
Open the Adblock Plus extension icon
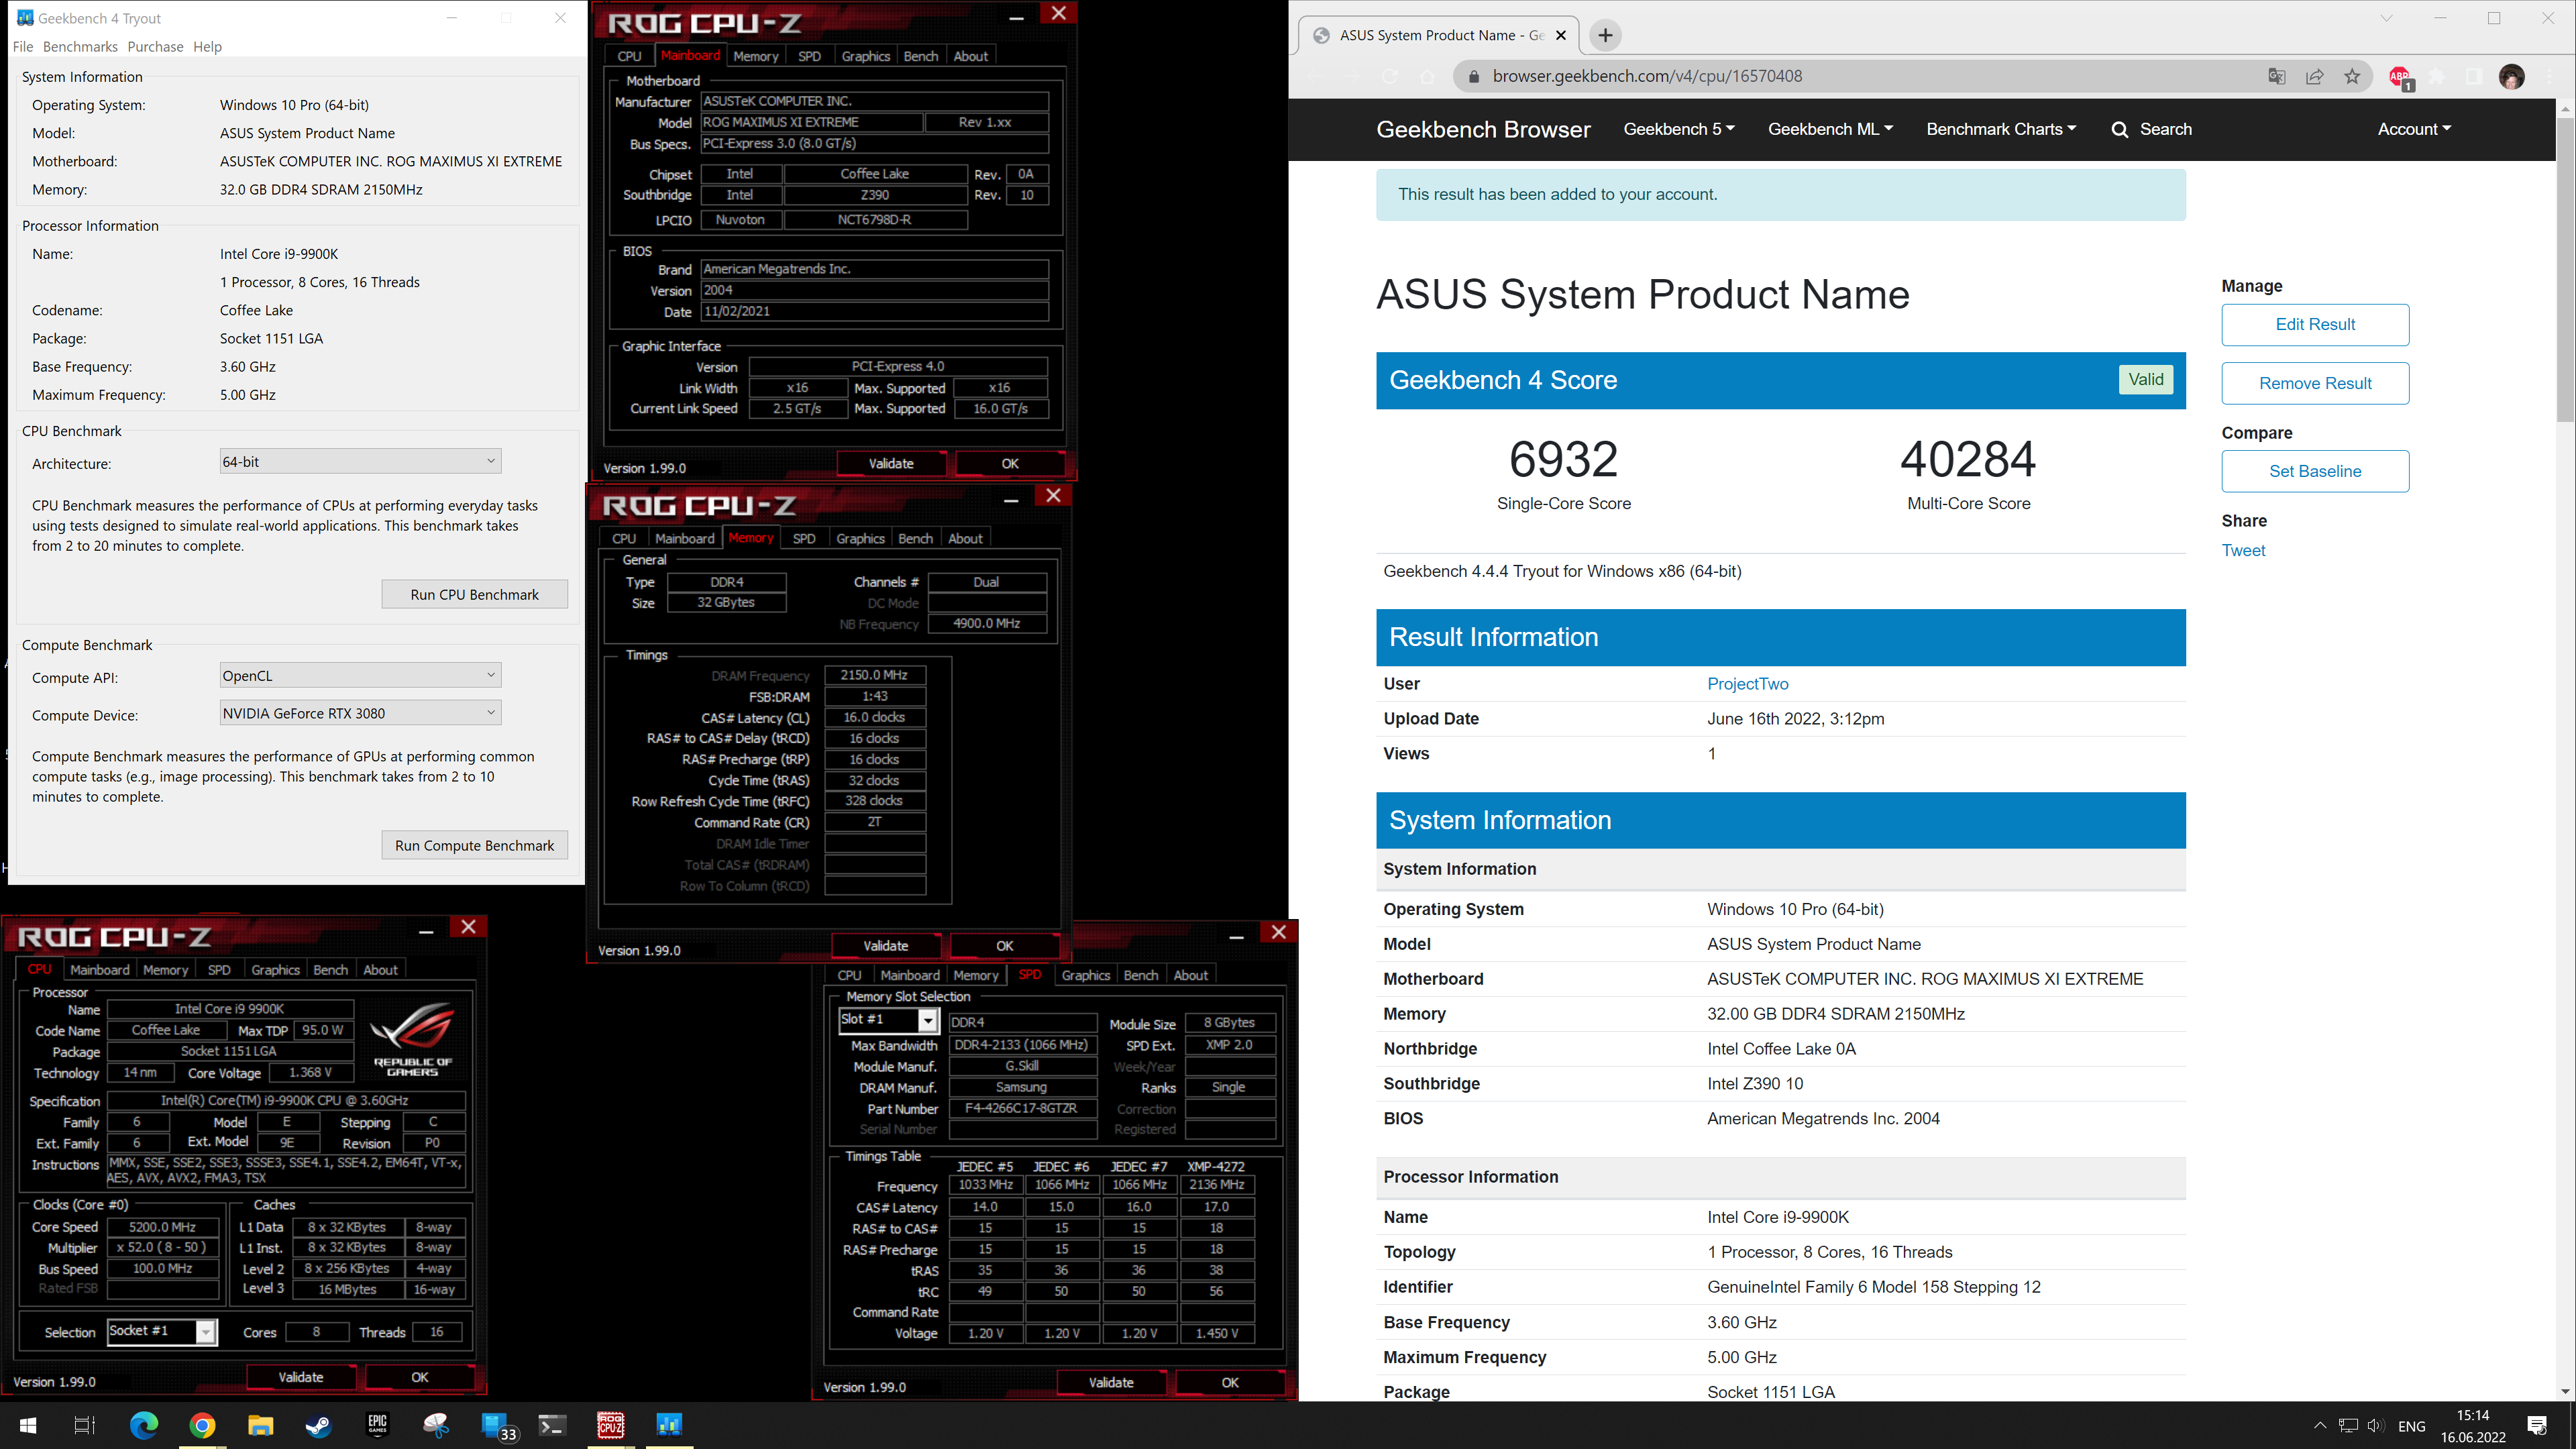click(x=2400, y=77)
